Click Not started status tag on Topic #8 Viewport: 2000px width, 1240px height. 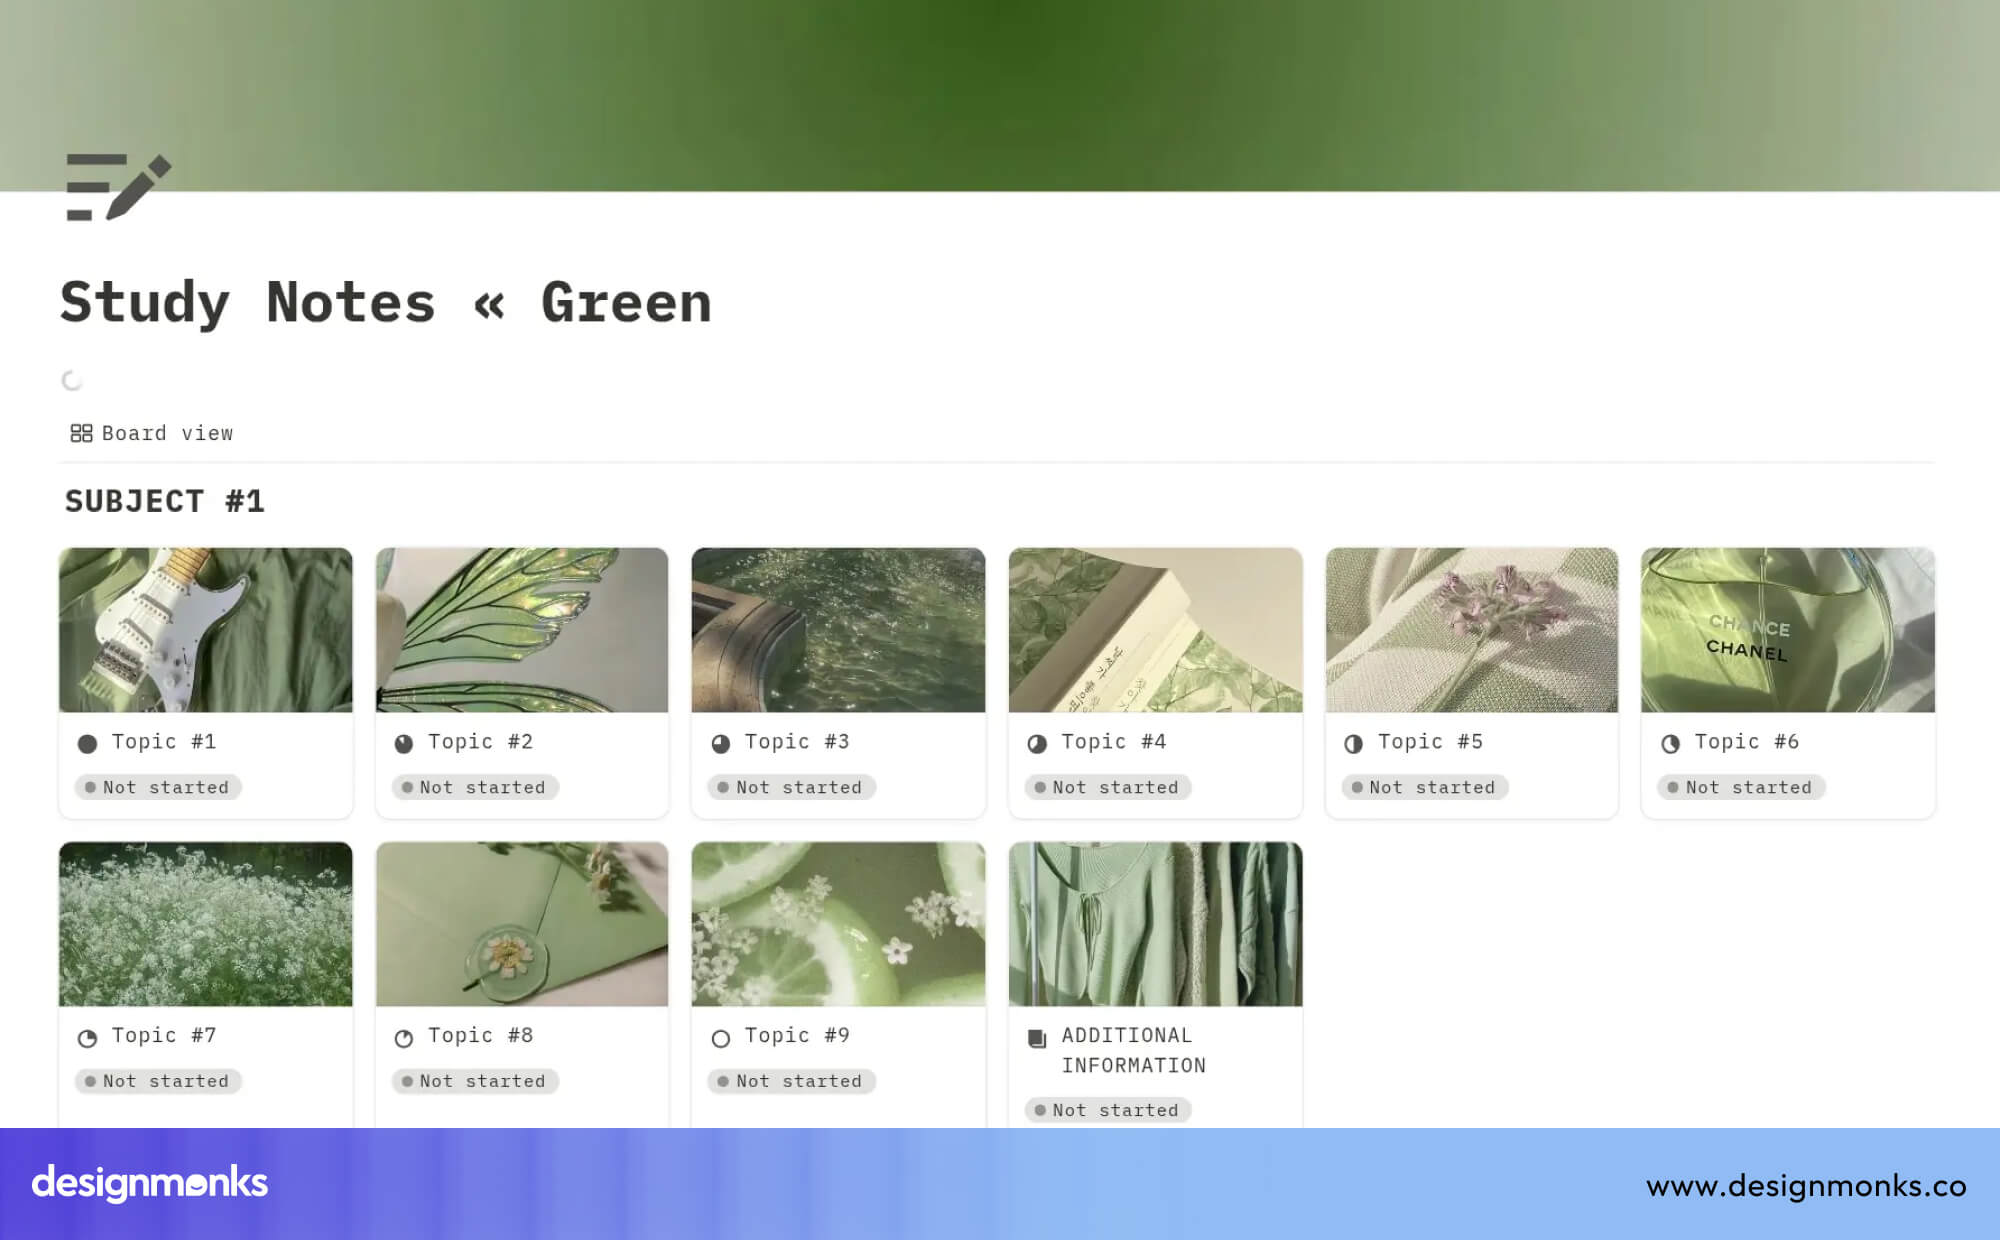tap(475, 1081)
